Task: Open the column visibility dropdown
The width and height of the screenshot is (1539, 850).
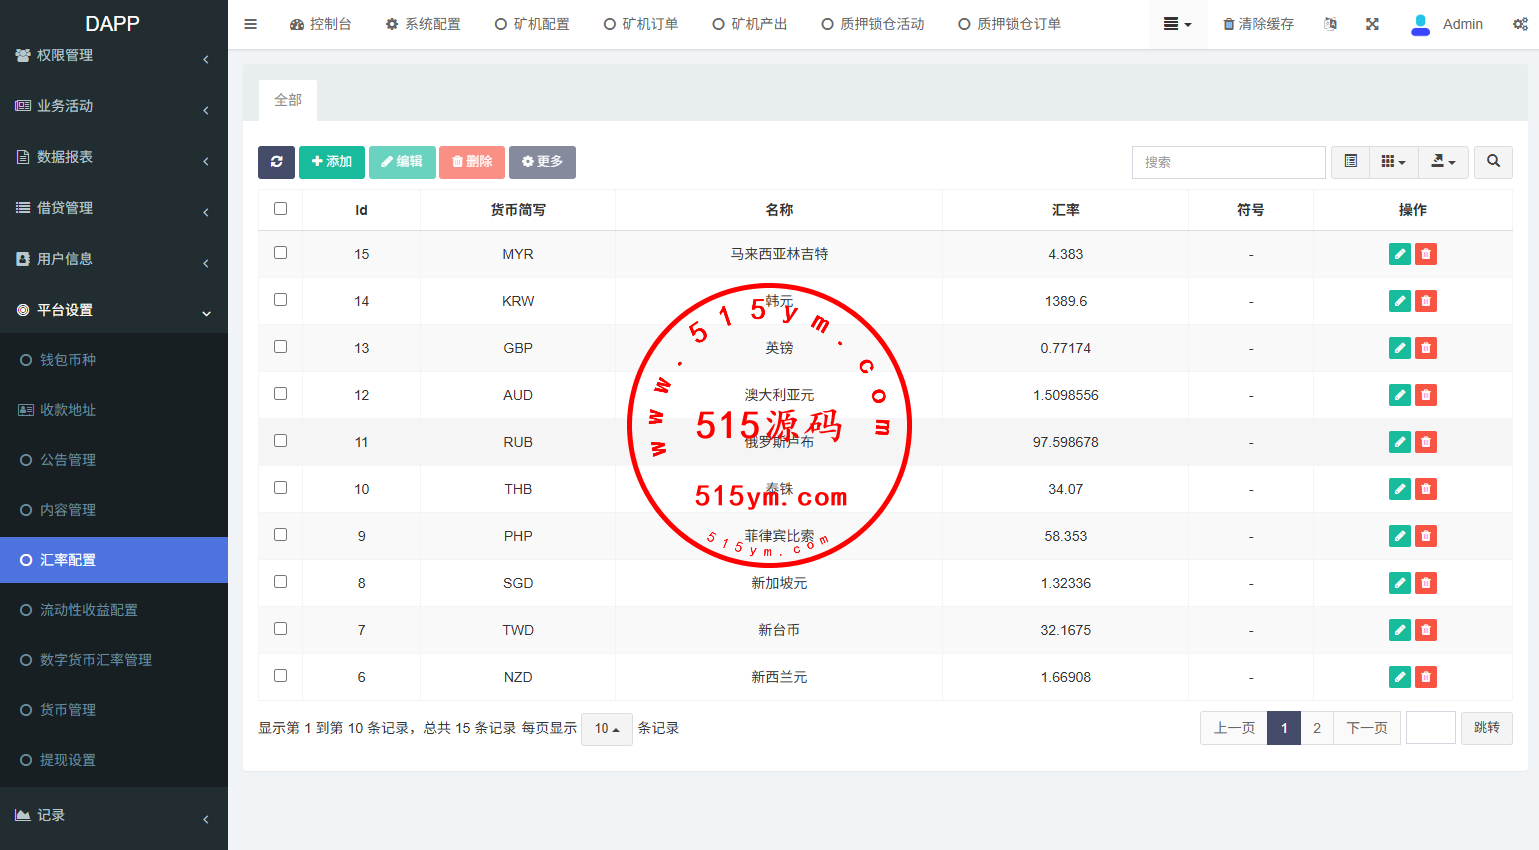Action: point(1393,162)
